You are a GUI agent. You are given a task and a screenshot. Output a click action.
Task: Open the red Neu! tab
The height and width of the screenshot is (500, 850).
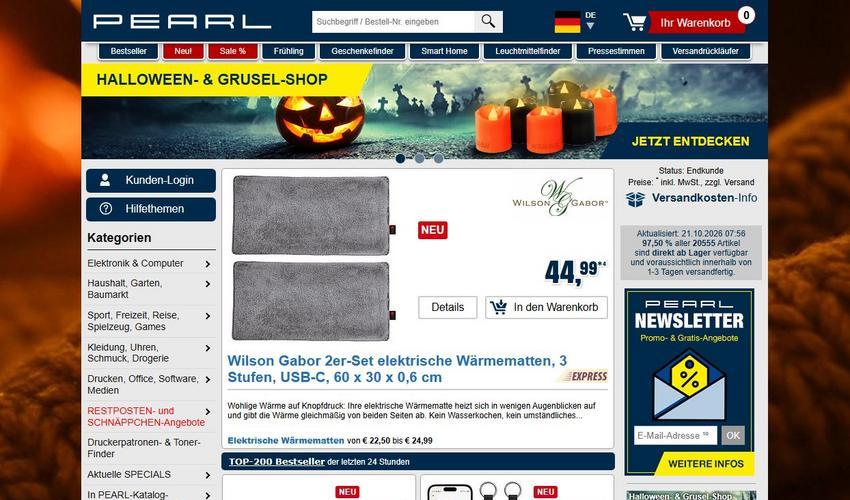tap(183, 51)
